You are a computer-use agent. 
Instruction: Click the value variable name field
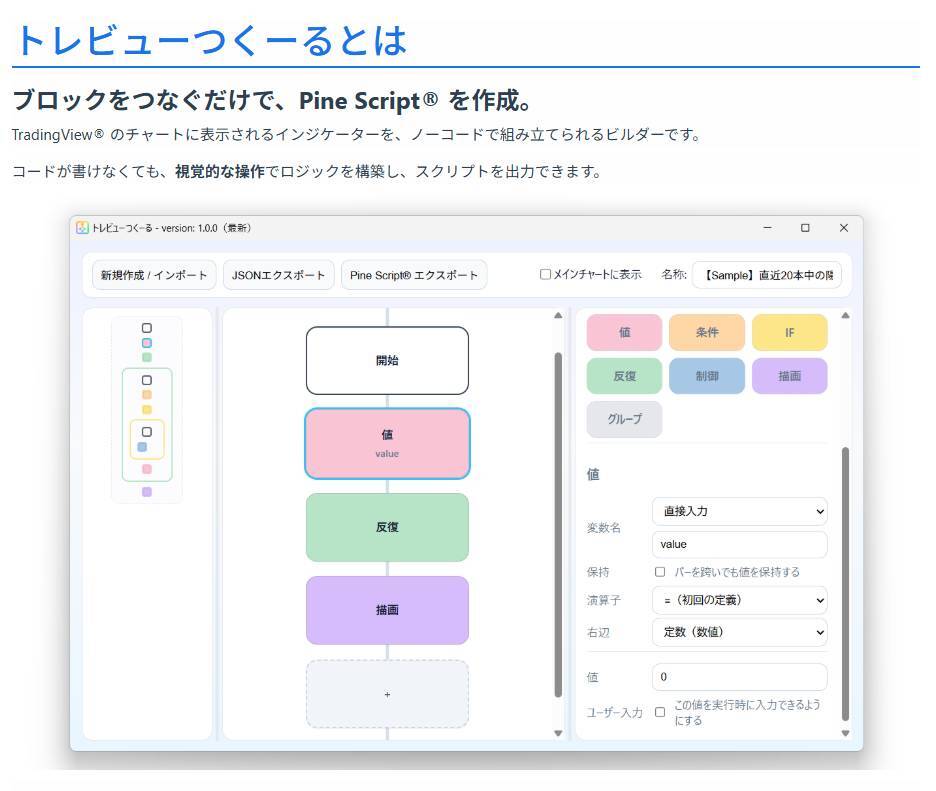click(x=740, y=544)
